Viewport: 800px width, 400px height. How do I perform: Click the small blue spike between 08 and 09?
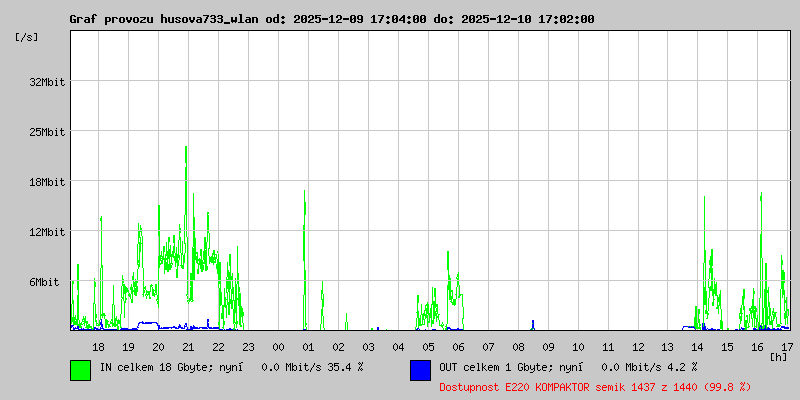click(x=533, y=324)
